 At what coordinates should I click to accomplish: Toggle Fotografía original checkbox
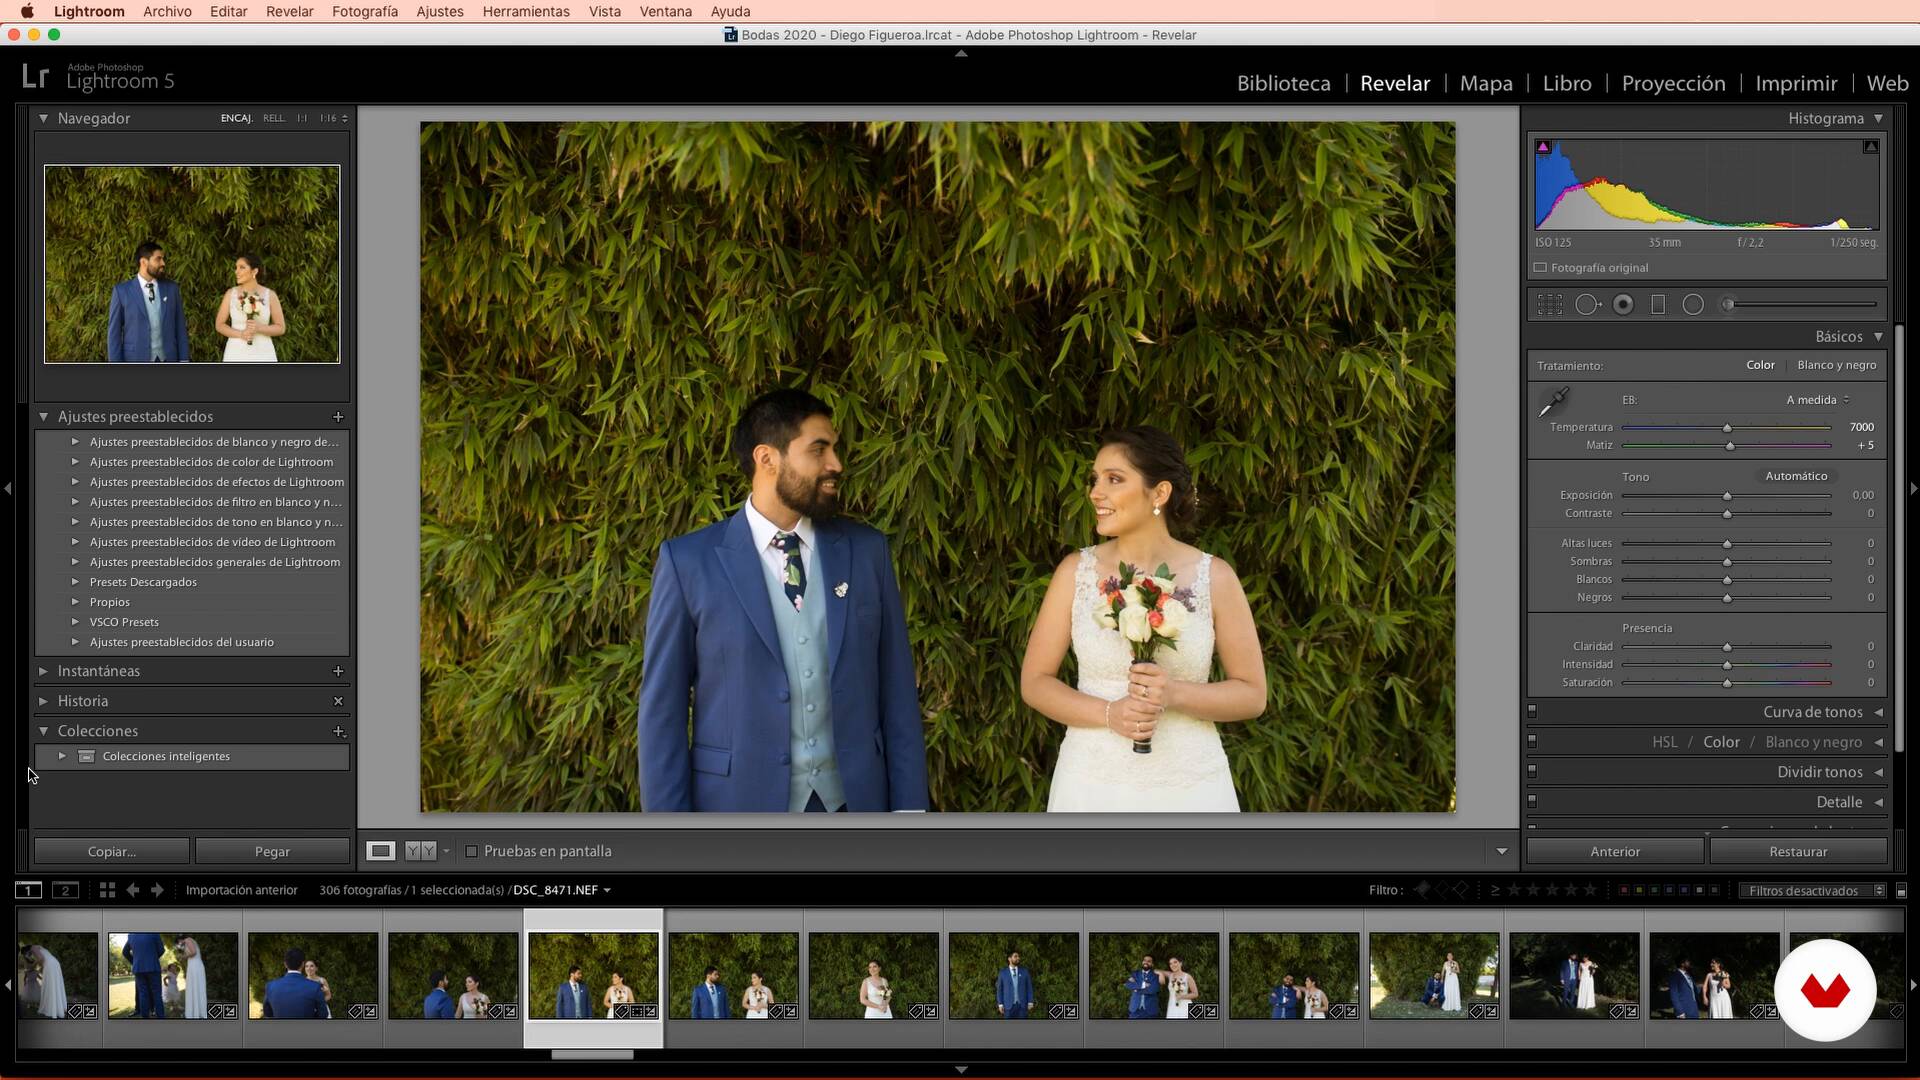(x=1540, y=268)
